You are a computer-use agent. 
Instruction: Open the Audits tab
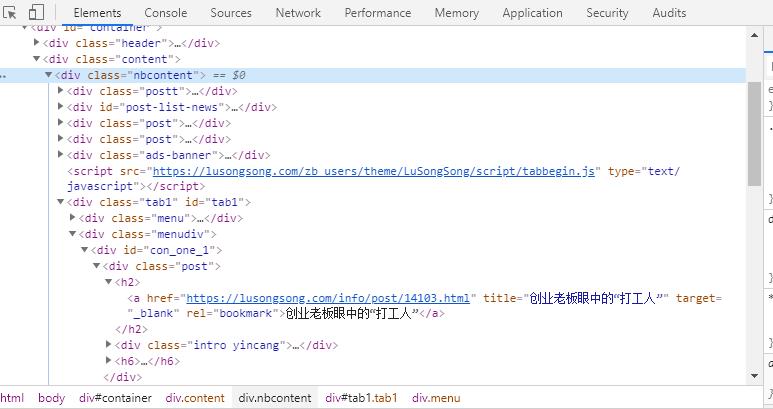tap(669, 13)
